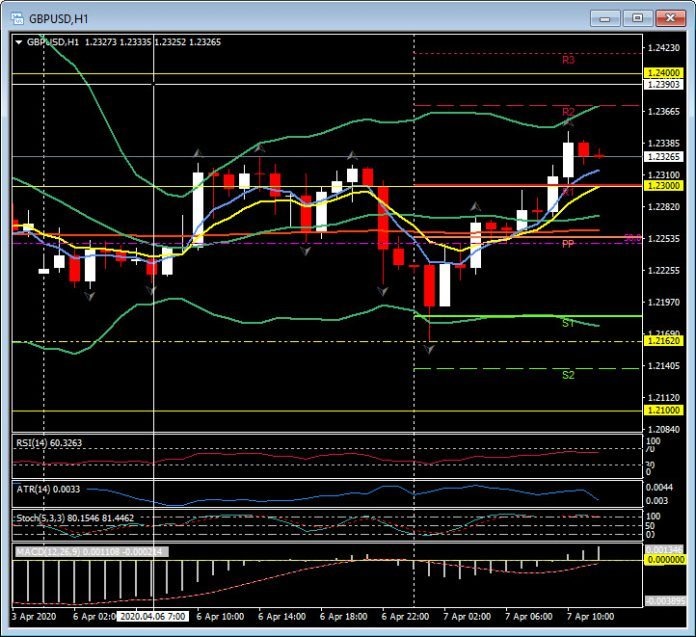Select the 1.23000 horizontal line label
Screen dimensions: 696x637
663,186
